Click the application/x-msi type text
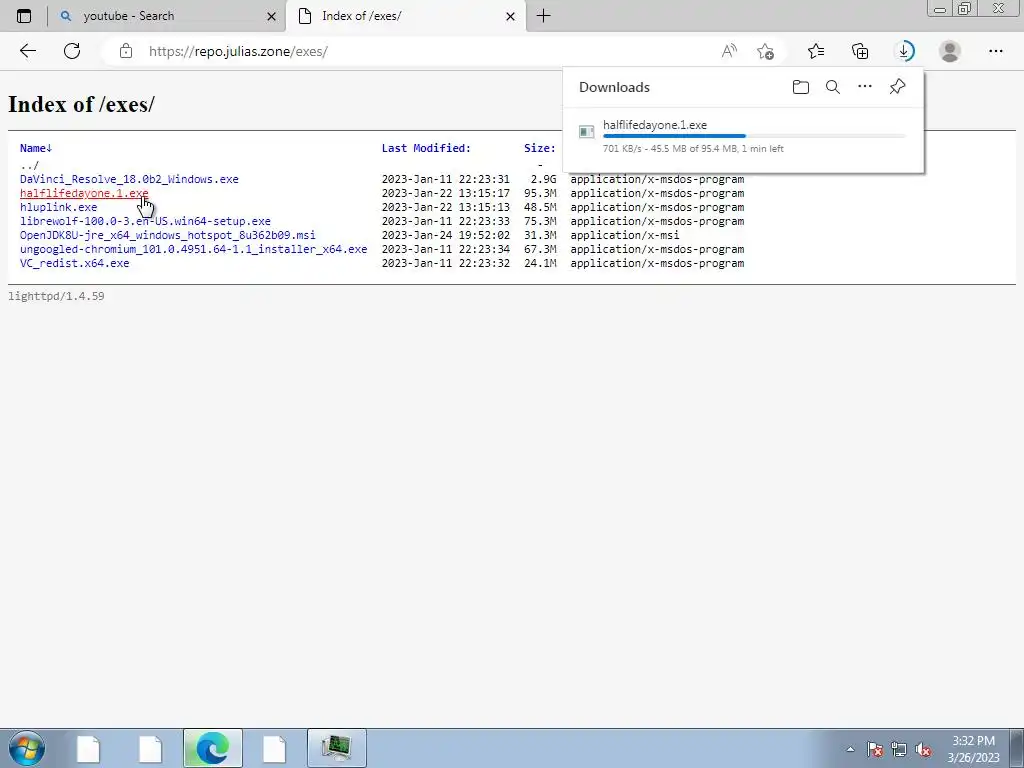1024x768 pixels. point(624,235)
